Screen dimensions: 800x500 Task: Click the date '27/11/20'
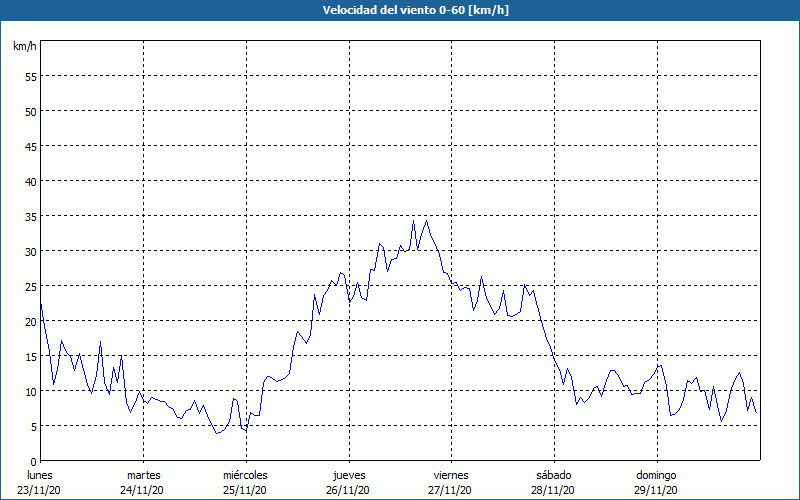pyautogui.click(x=449, y=490)
